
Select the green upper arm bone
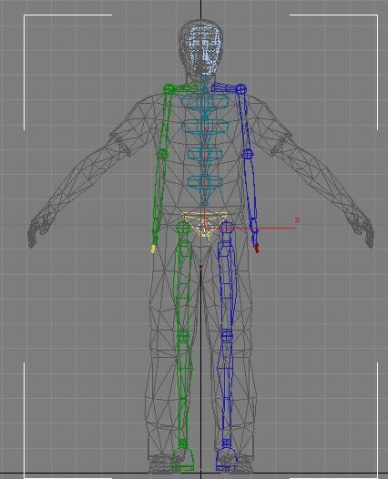point(166,121)
